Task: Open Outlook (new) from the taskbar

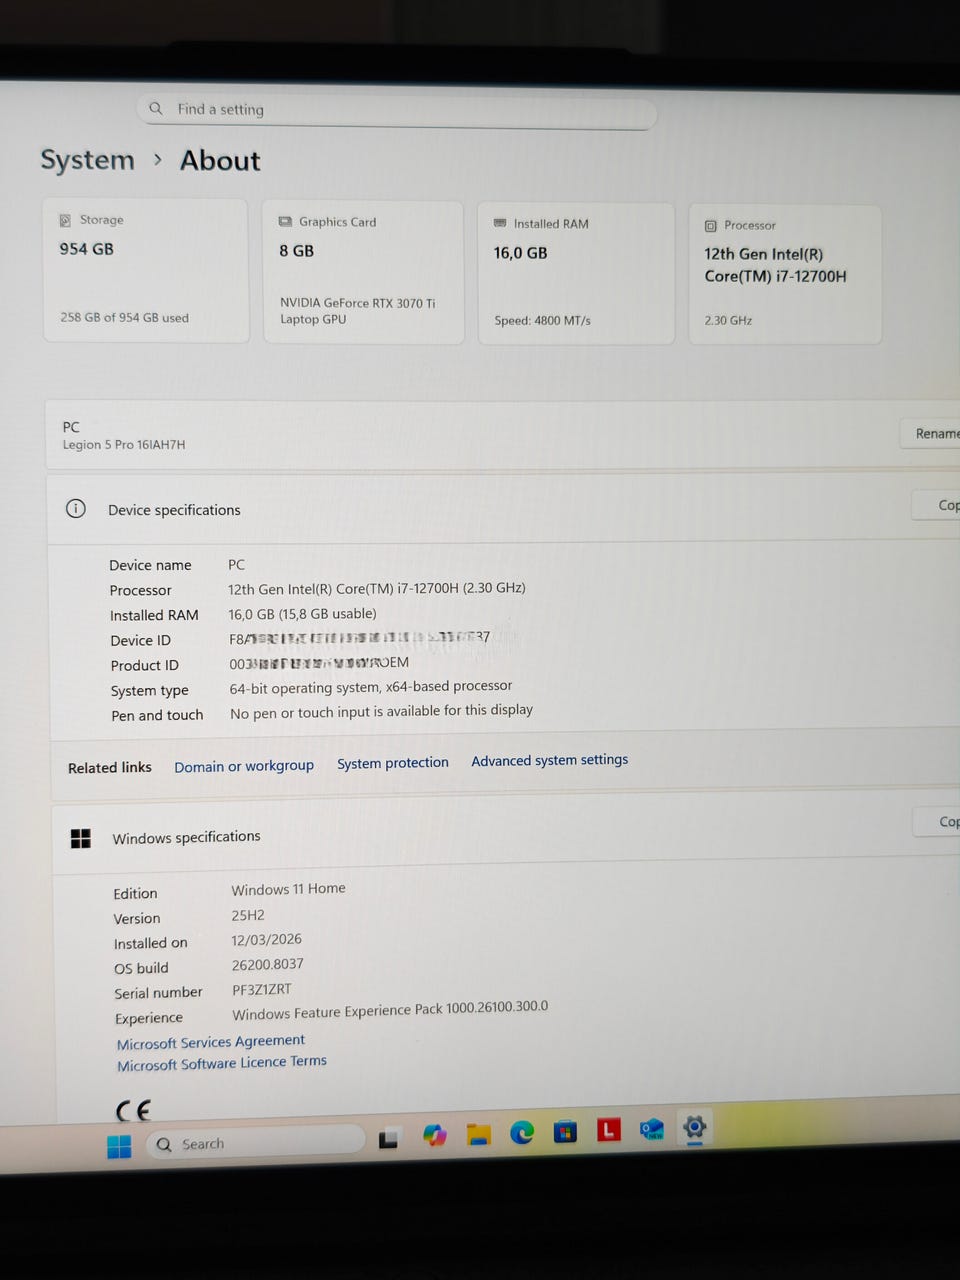Action: pos(652,1129)
